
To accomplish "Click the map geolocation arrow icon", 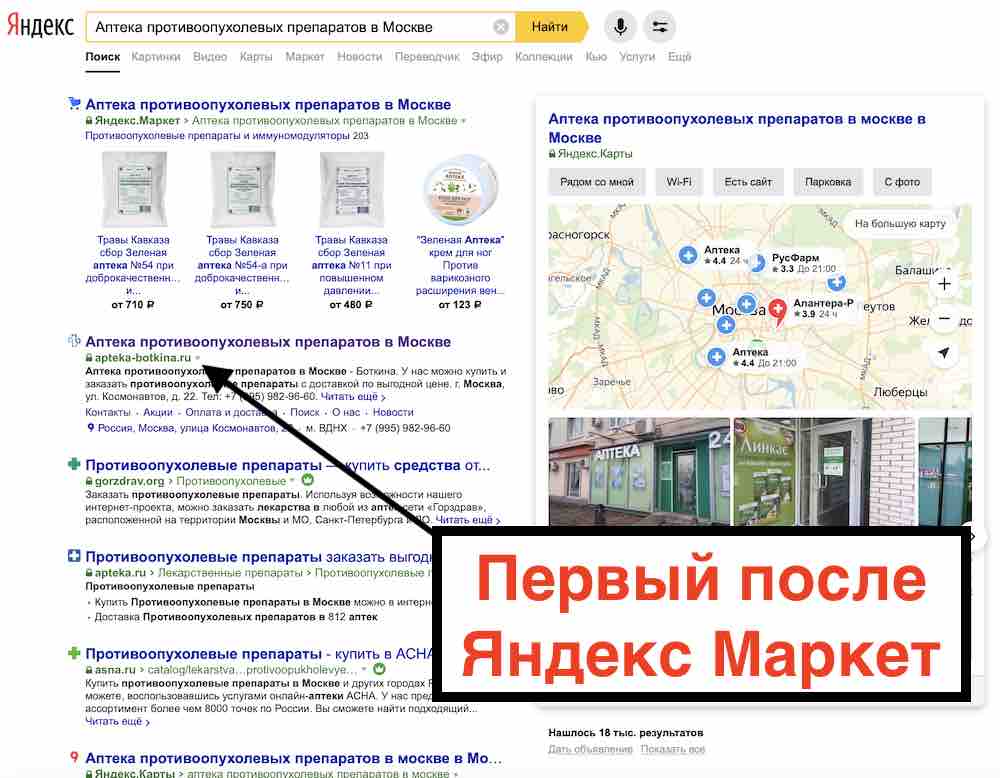I will [x=945, y=353].
